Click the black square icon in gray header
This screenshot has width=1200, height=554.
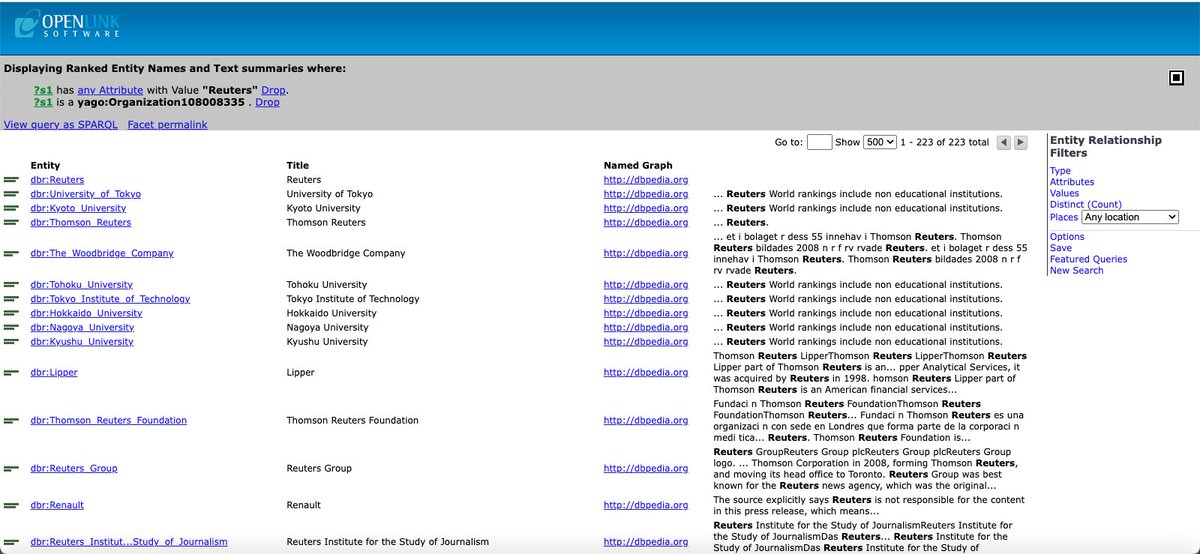click(1177, 78)
